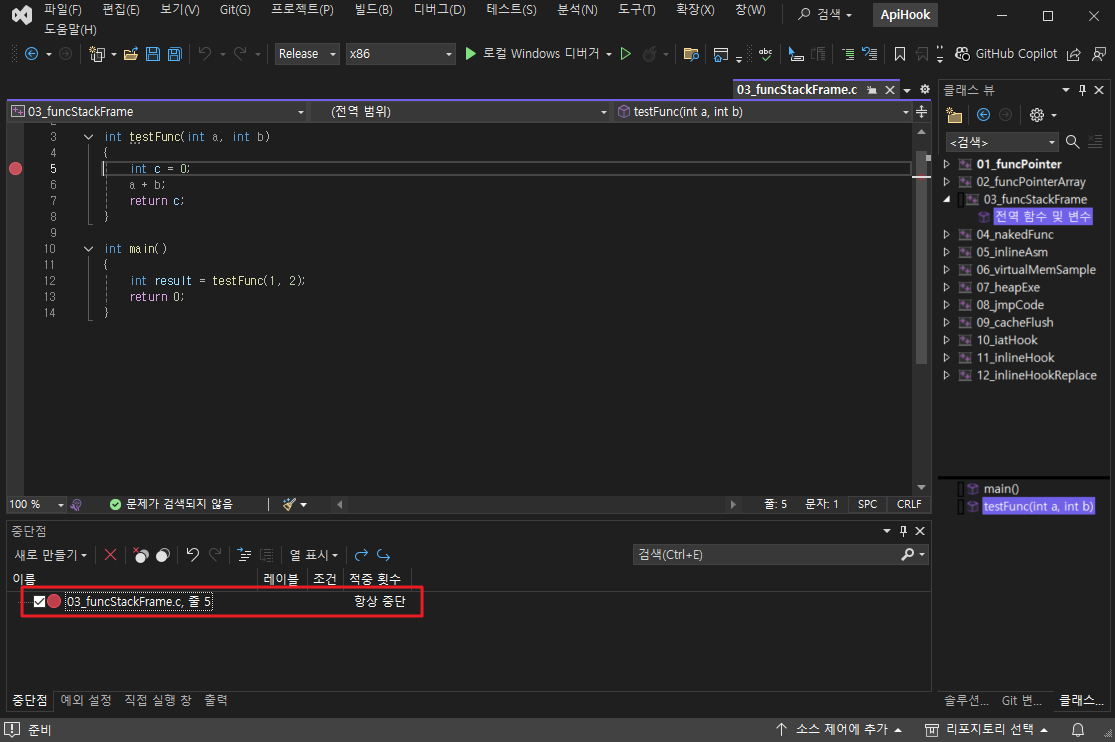Image resolution: width=1115 pixels, height=742 pixels.
Task: Click the share icon next to Copilot
Action: pyautogui.click(x=1074, y=54)
